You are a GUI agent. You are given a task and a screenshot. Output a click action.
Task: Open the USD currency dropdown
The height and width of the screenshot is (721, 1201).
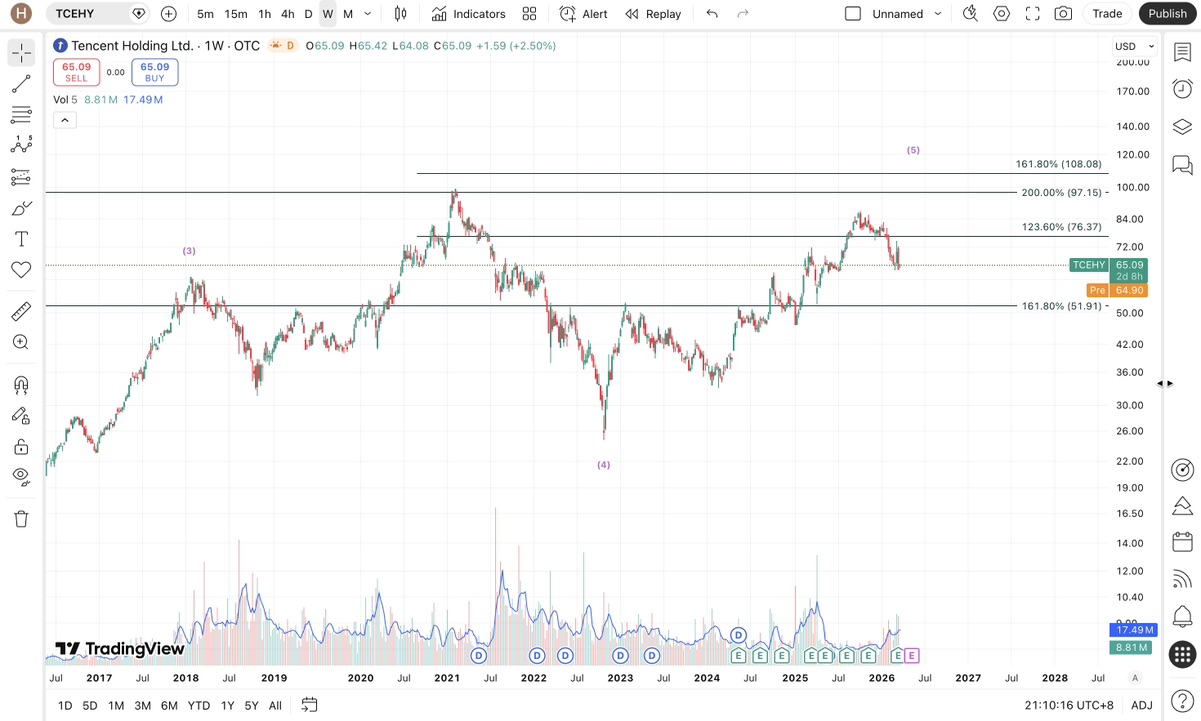coord(1134,46)
